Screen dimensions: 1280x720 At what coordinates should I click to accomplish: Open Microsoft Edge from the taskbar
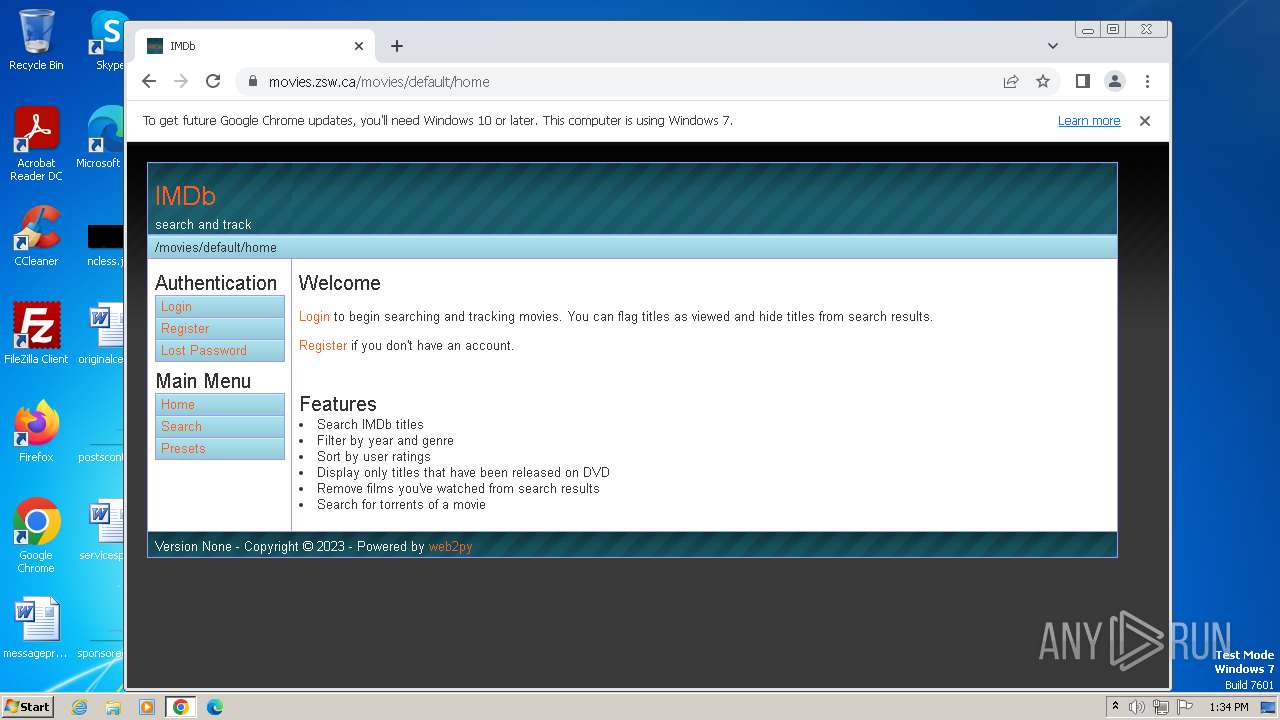click(214, 707)
